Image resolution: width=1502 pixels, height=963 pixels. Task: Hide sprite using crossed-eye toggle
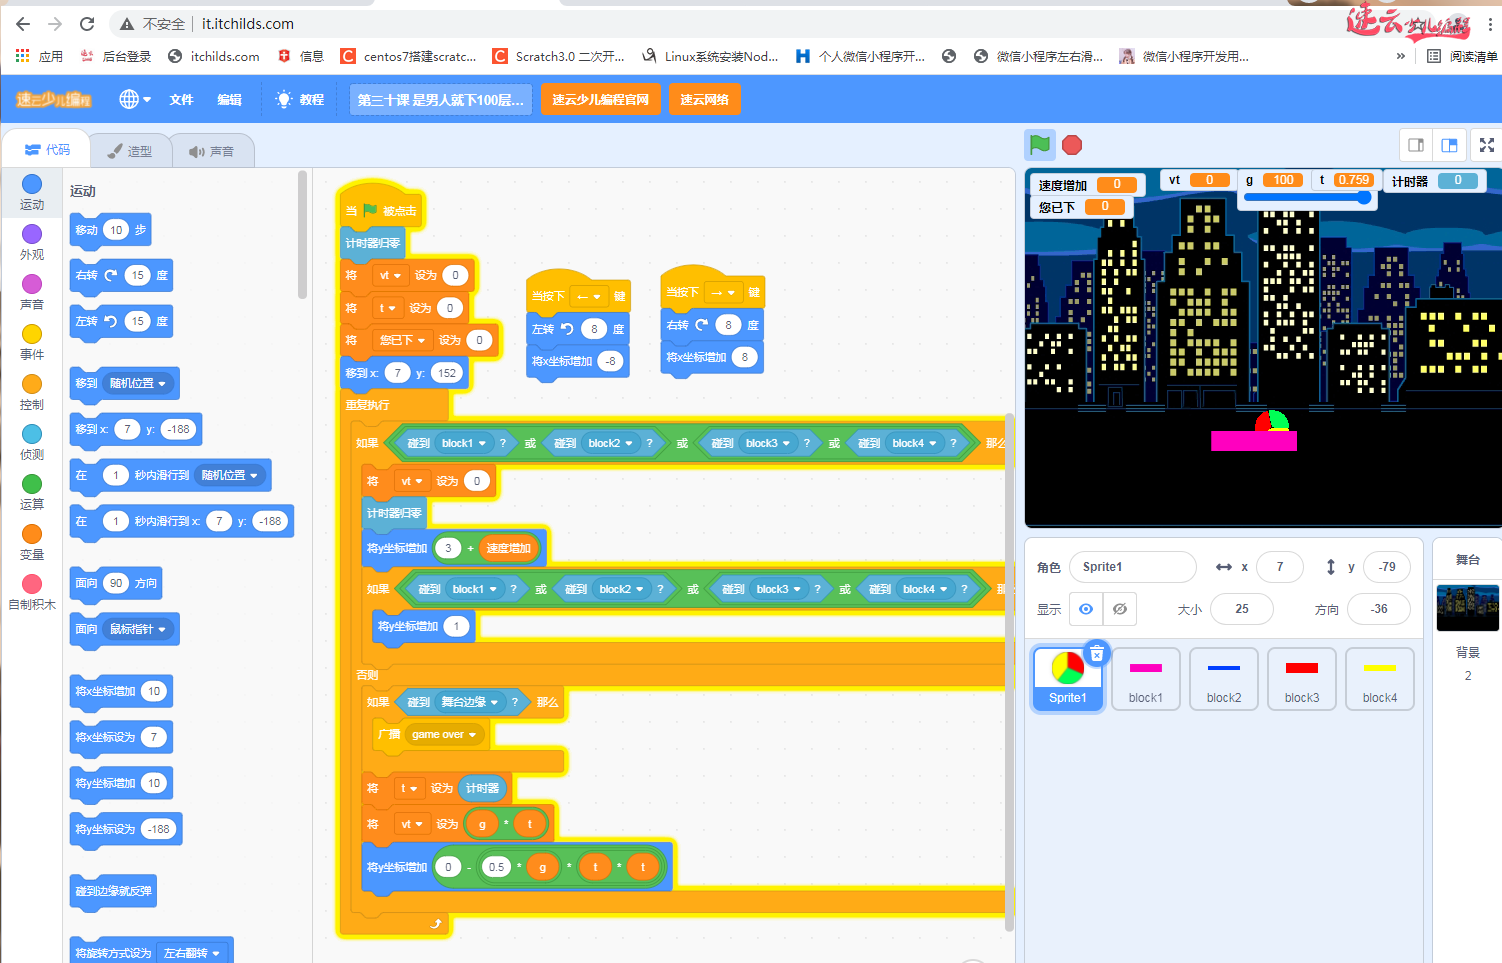tap(1120, 609)
